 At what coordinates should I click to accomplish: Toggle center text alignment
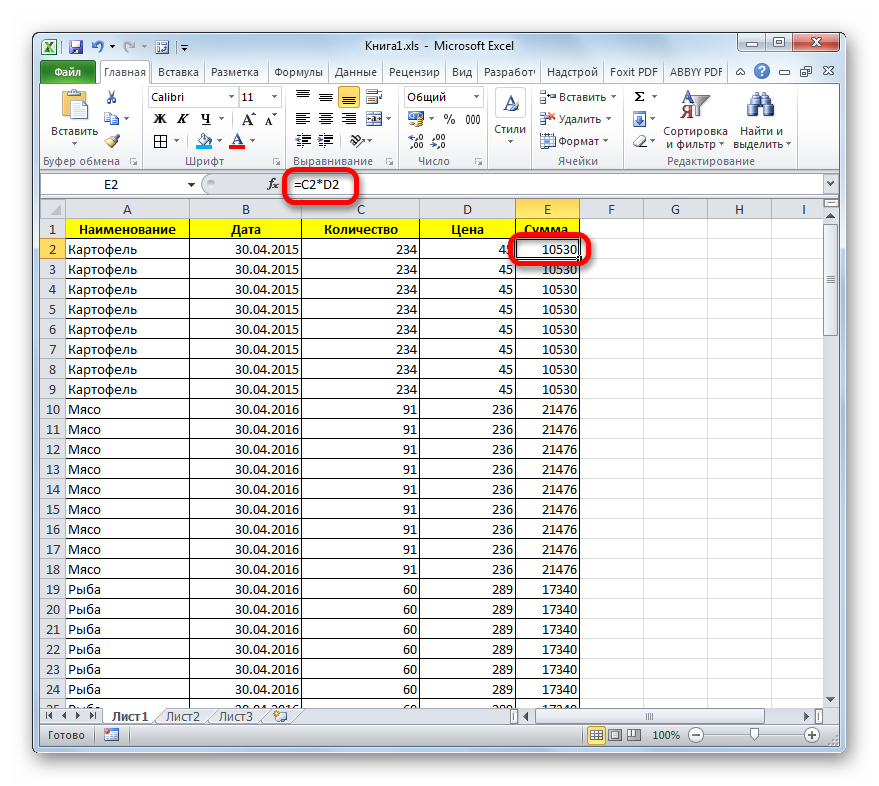(326, 119)
